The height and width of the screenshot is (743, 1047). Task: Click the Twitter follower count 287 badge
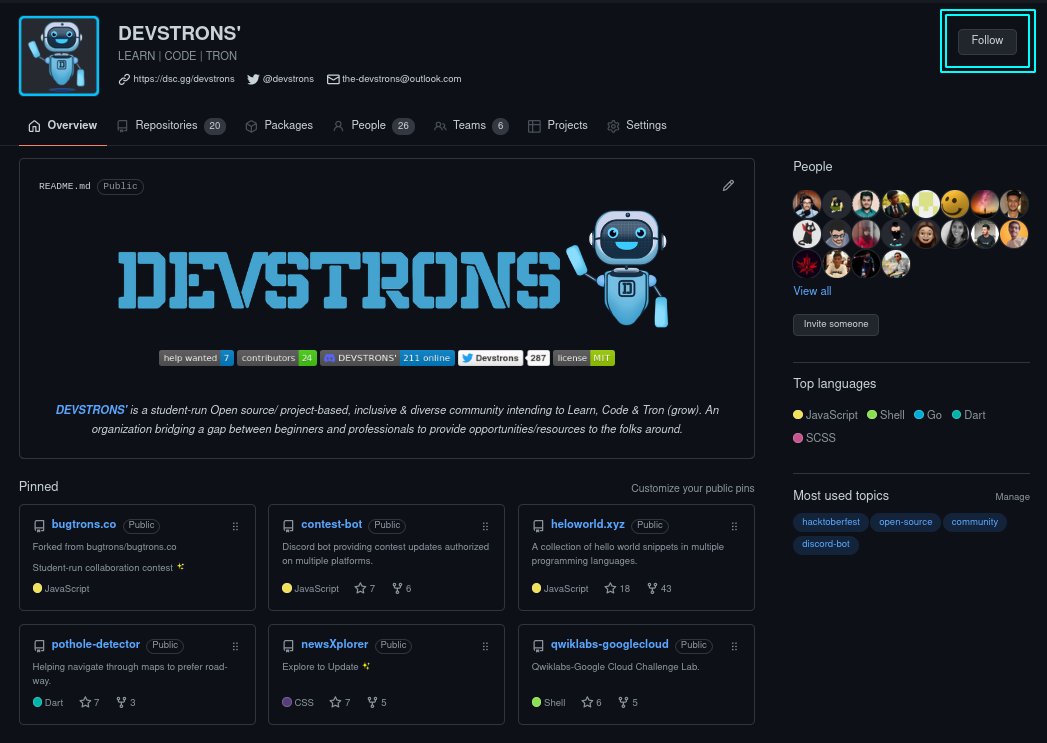538,358
